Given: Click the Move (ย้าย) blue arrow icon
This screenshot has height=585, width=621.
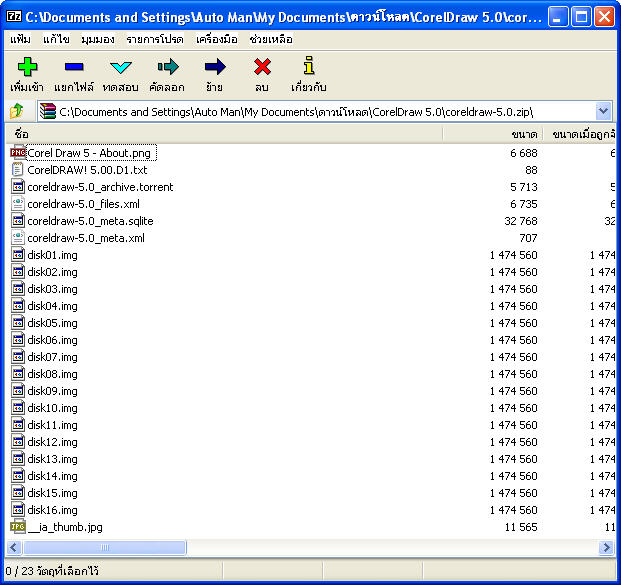Looking at the screenshot, I should [x=215, y=67].
